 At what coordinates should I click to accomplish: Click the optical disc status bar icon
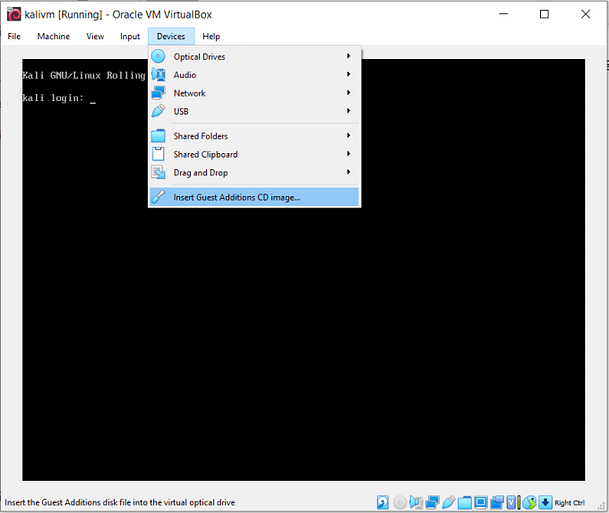coord(400,503)
